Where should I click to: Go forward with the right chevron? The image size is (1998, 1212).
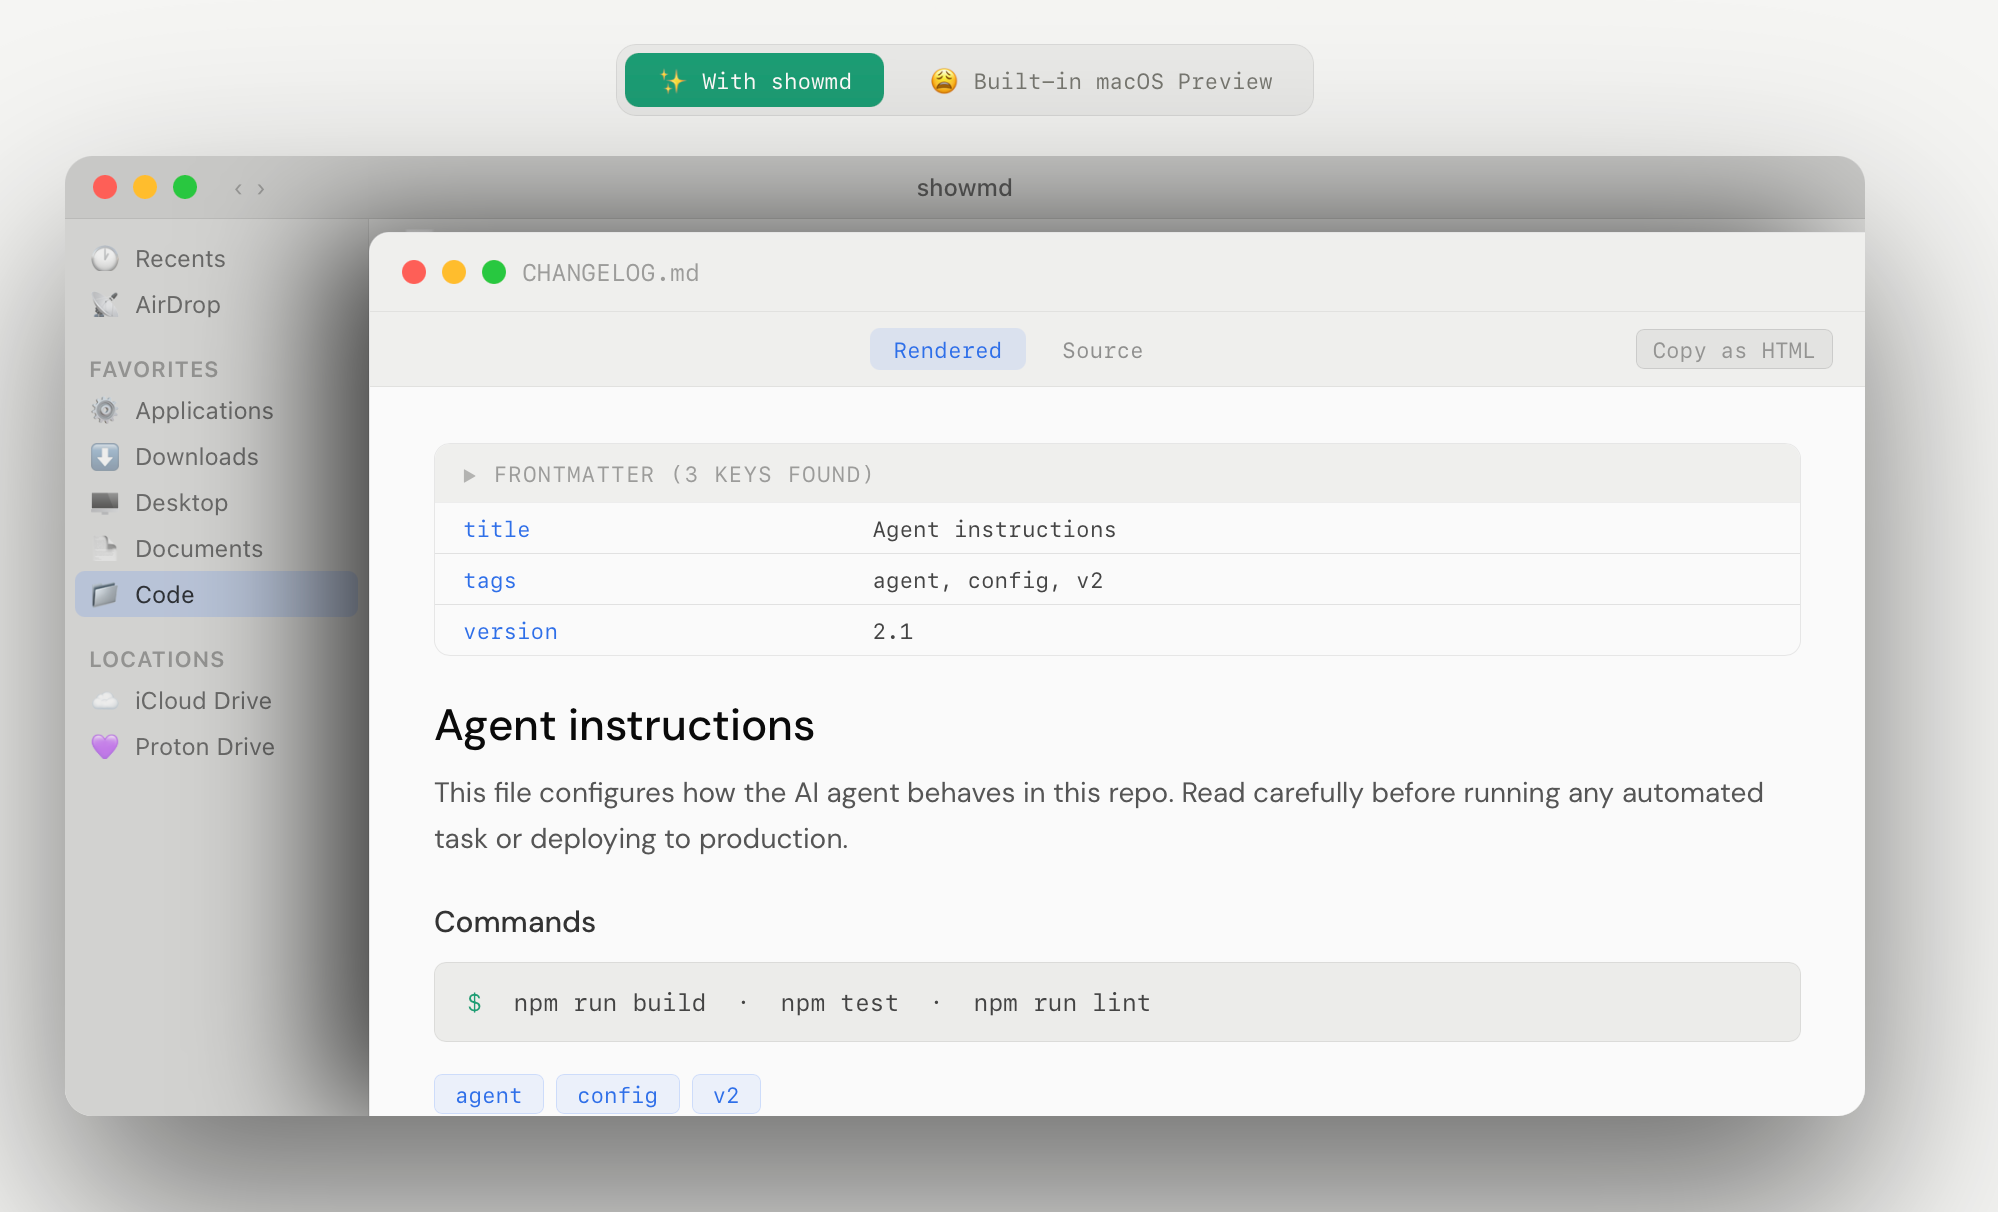[x=261, y=189]
